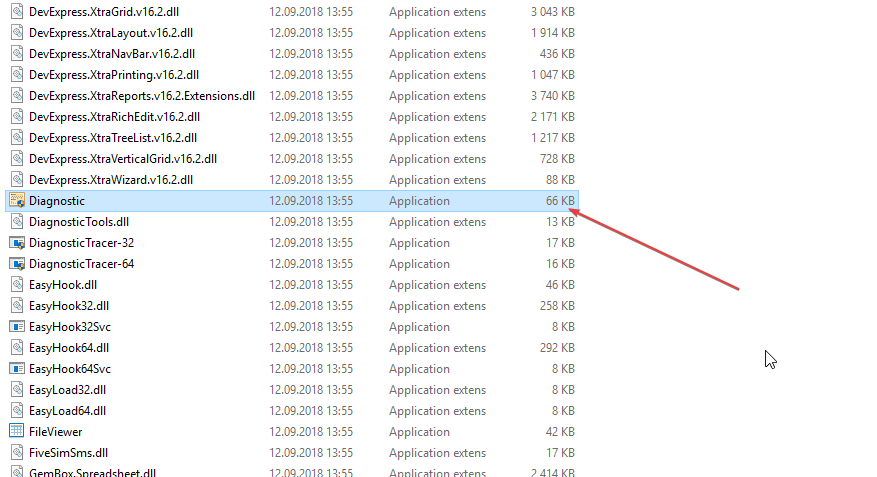Select the EasyHook64.dll file name

(x=69, y=348)
